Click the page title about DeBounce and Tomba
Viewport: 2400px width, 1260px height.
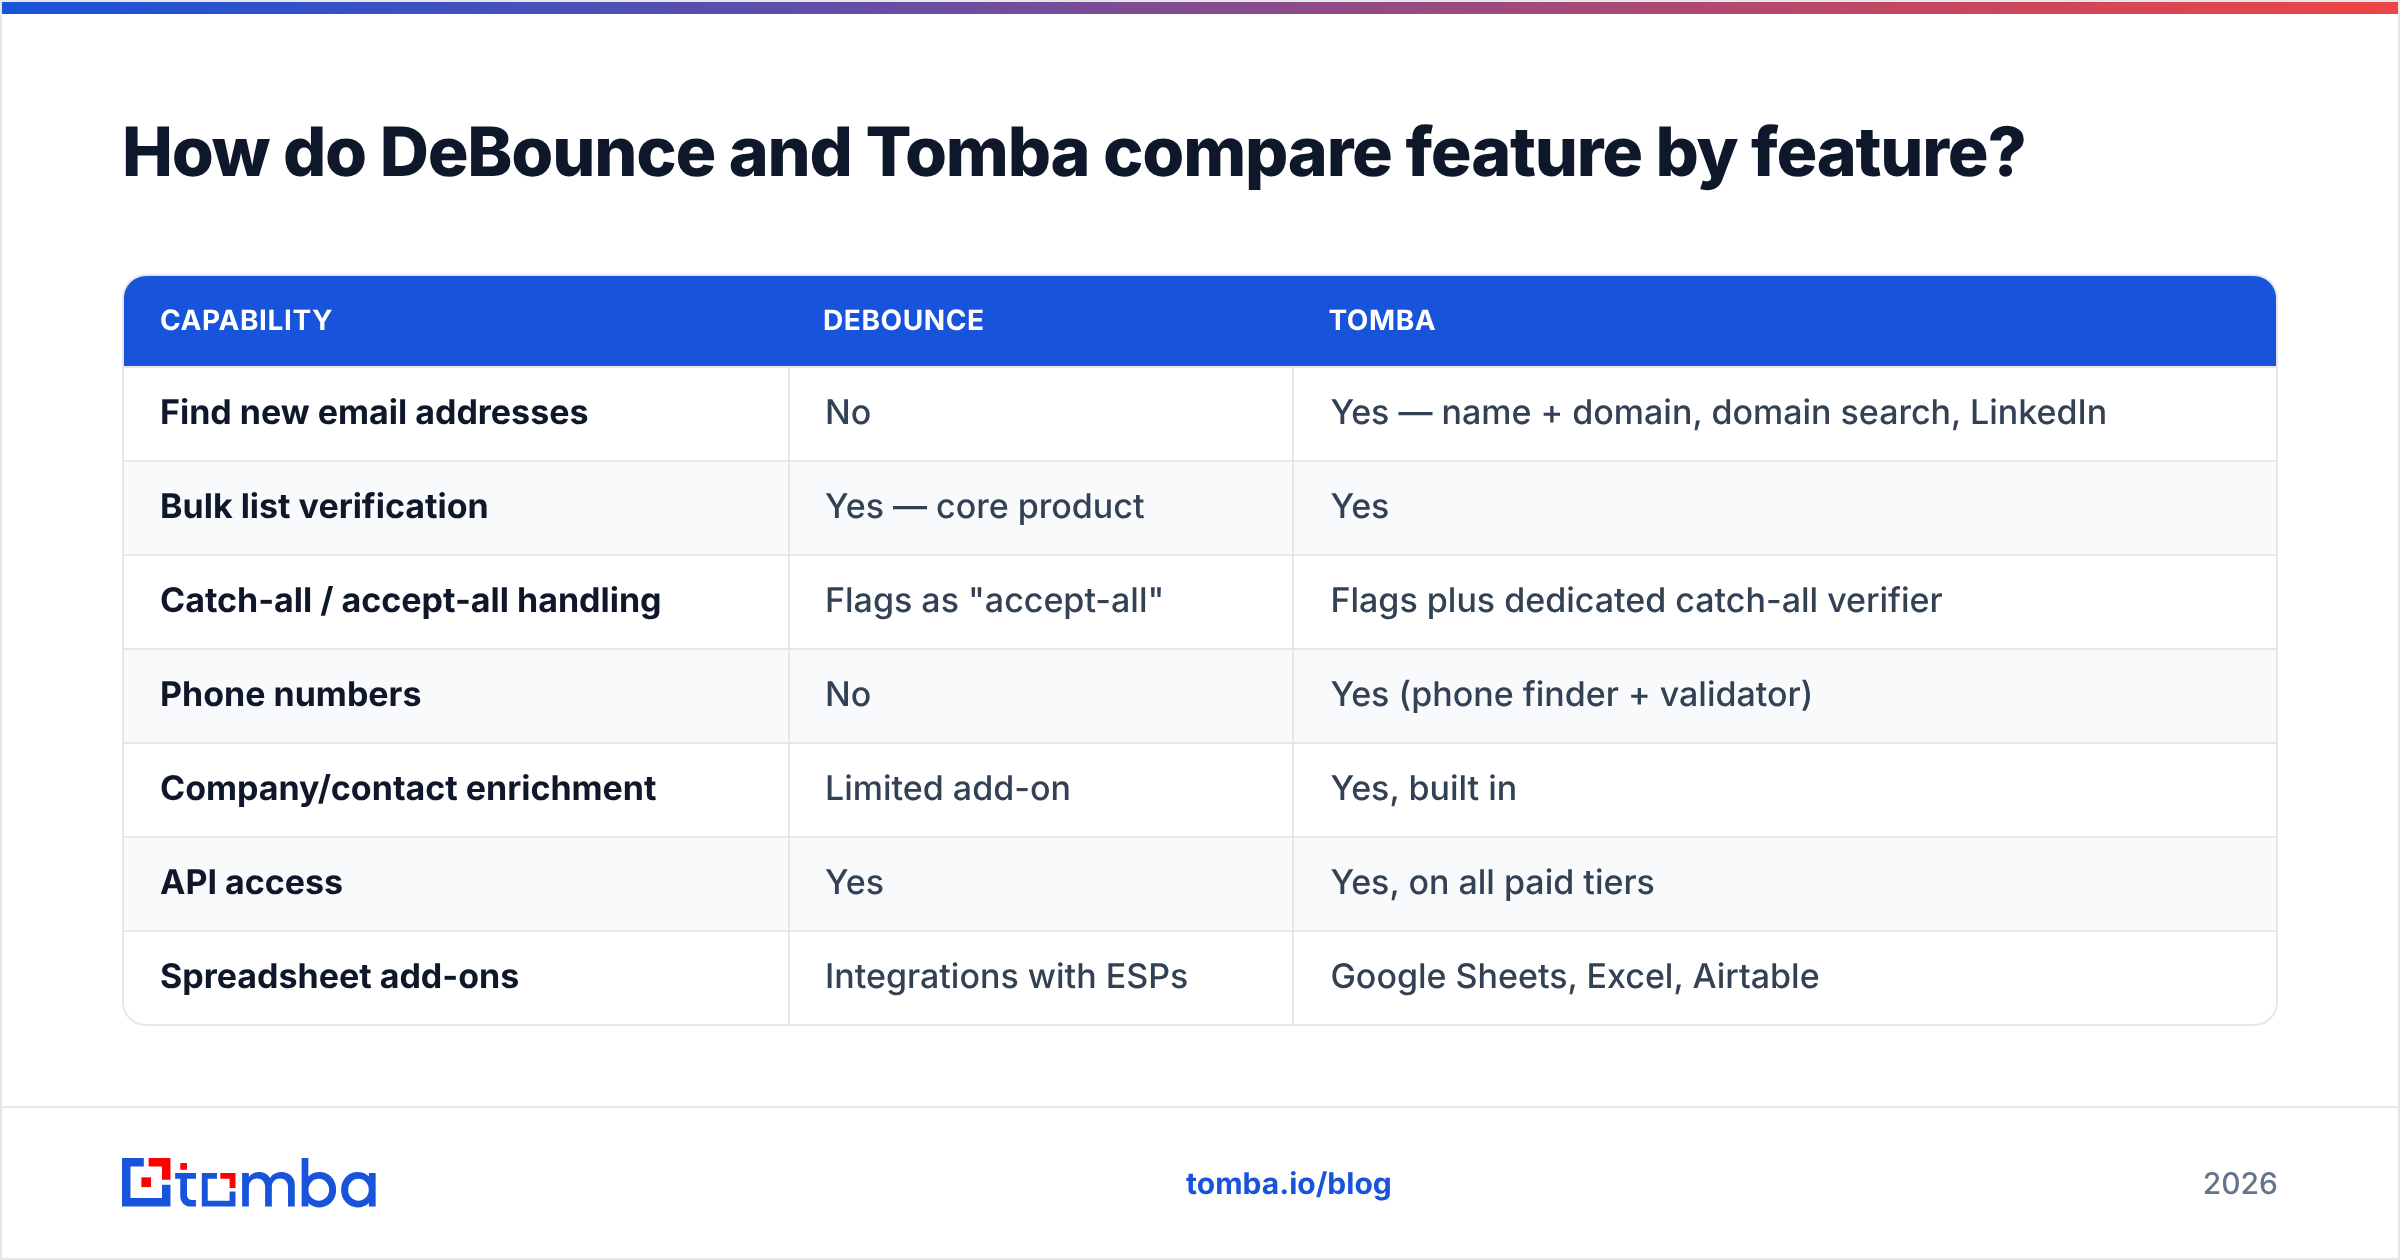click(1073, 153)
